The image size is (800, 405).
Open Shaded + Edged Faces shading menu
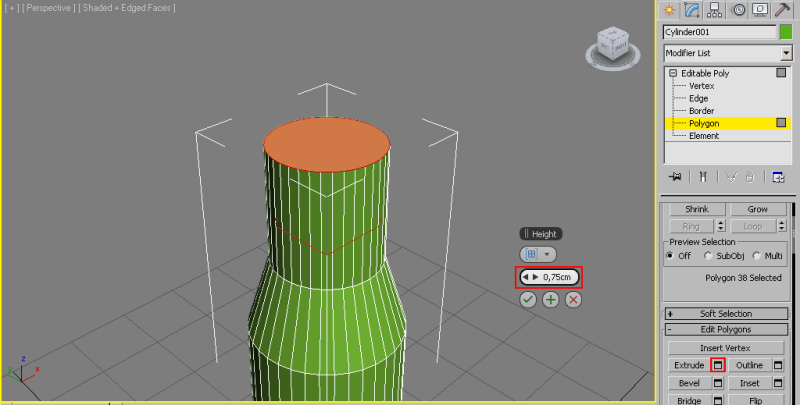[x=127, y=8]
